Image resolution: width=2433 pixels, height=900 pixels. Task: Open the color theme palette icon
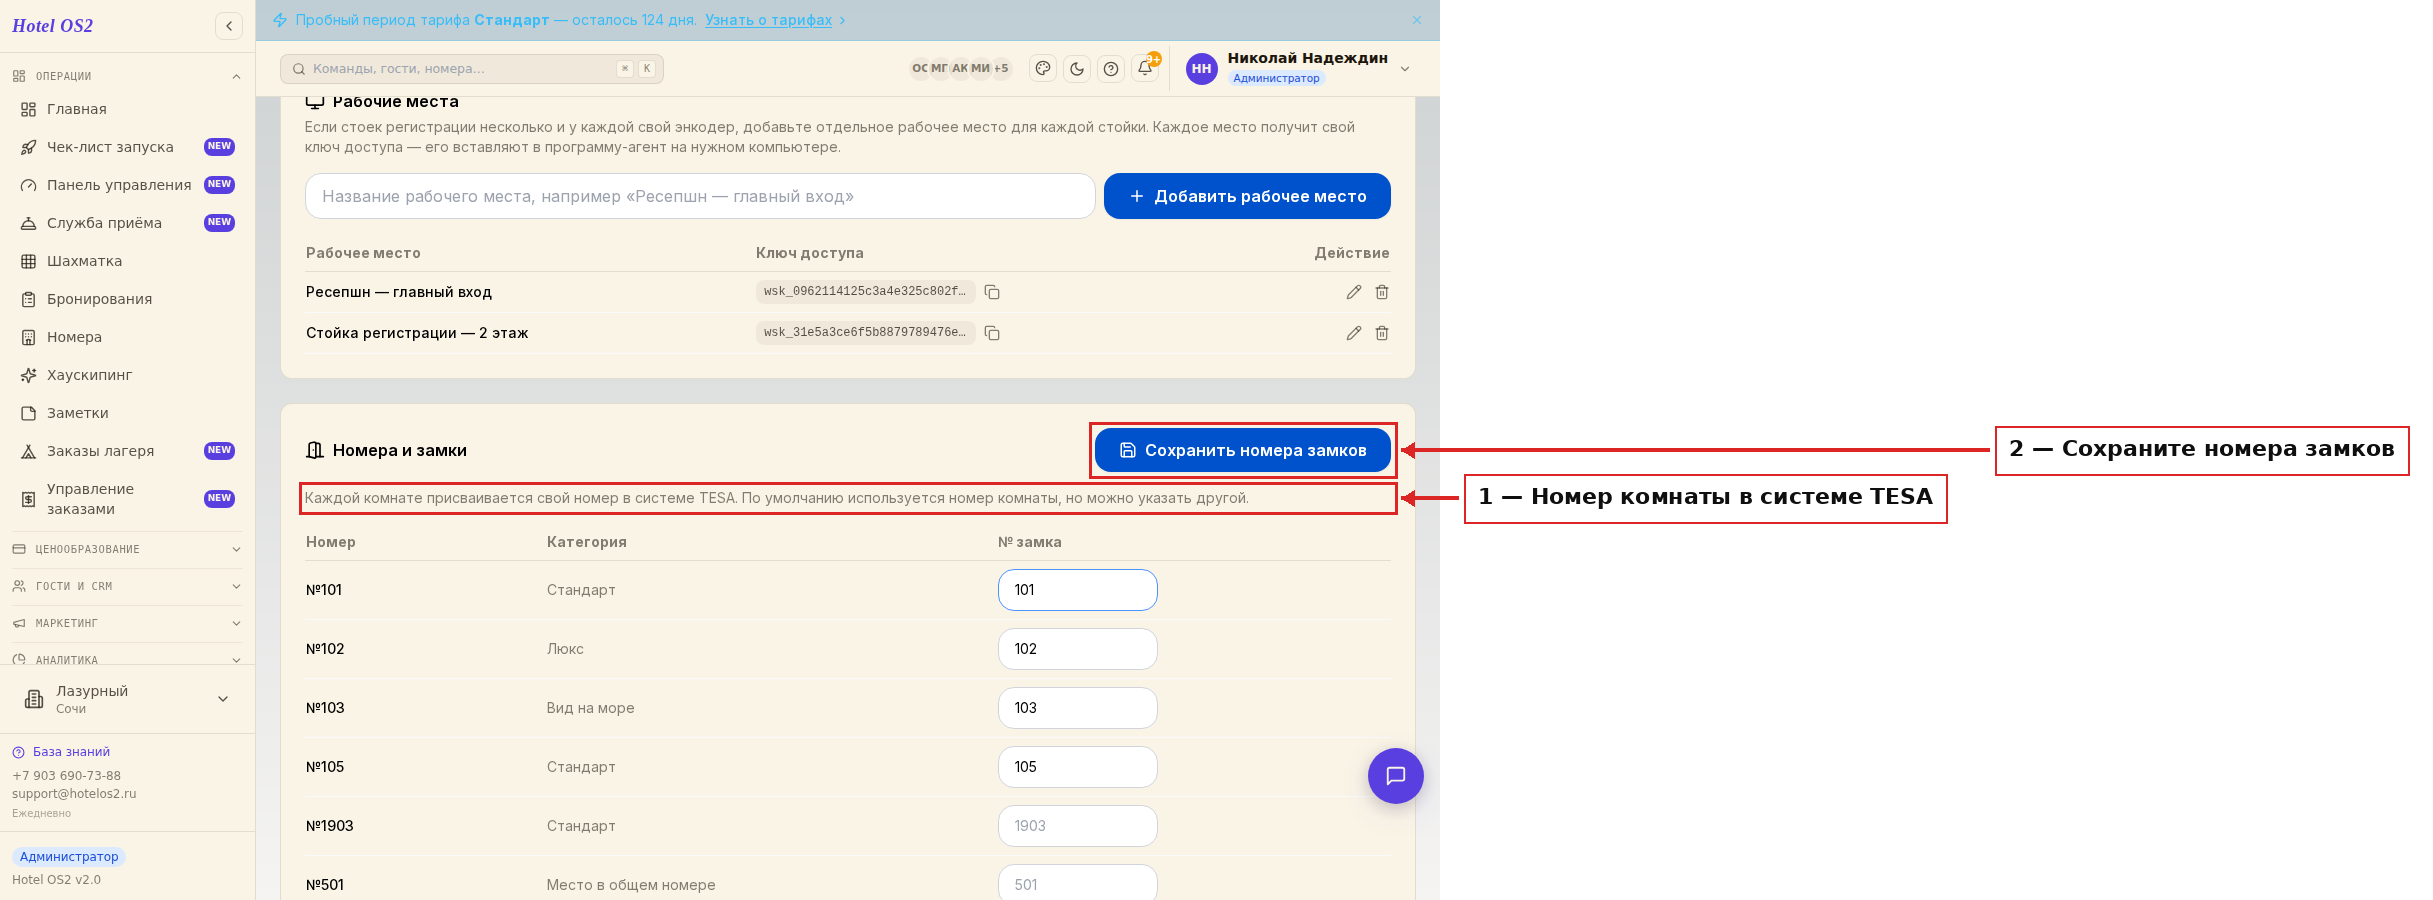pyautogui.click(x=1043, y=69)
